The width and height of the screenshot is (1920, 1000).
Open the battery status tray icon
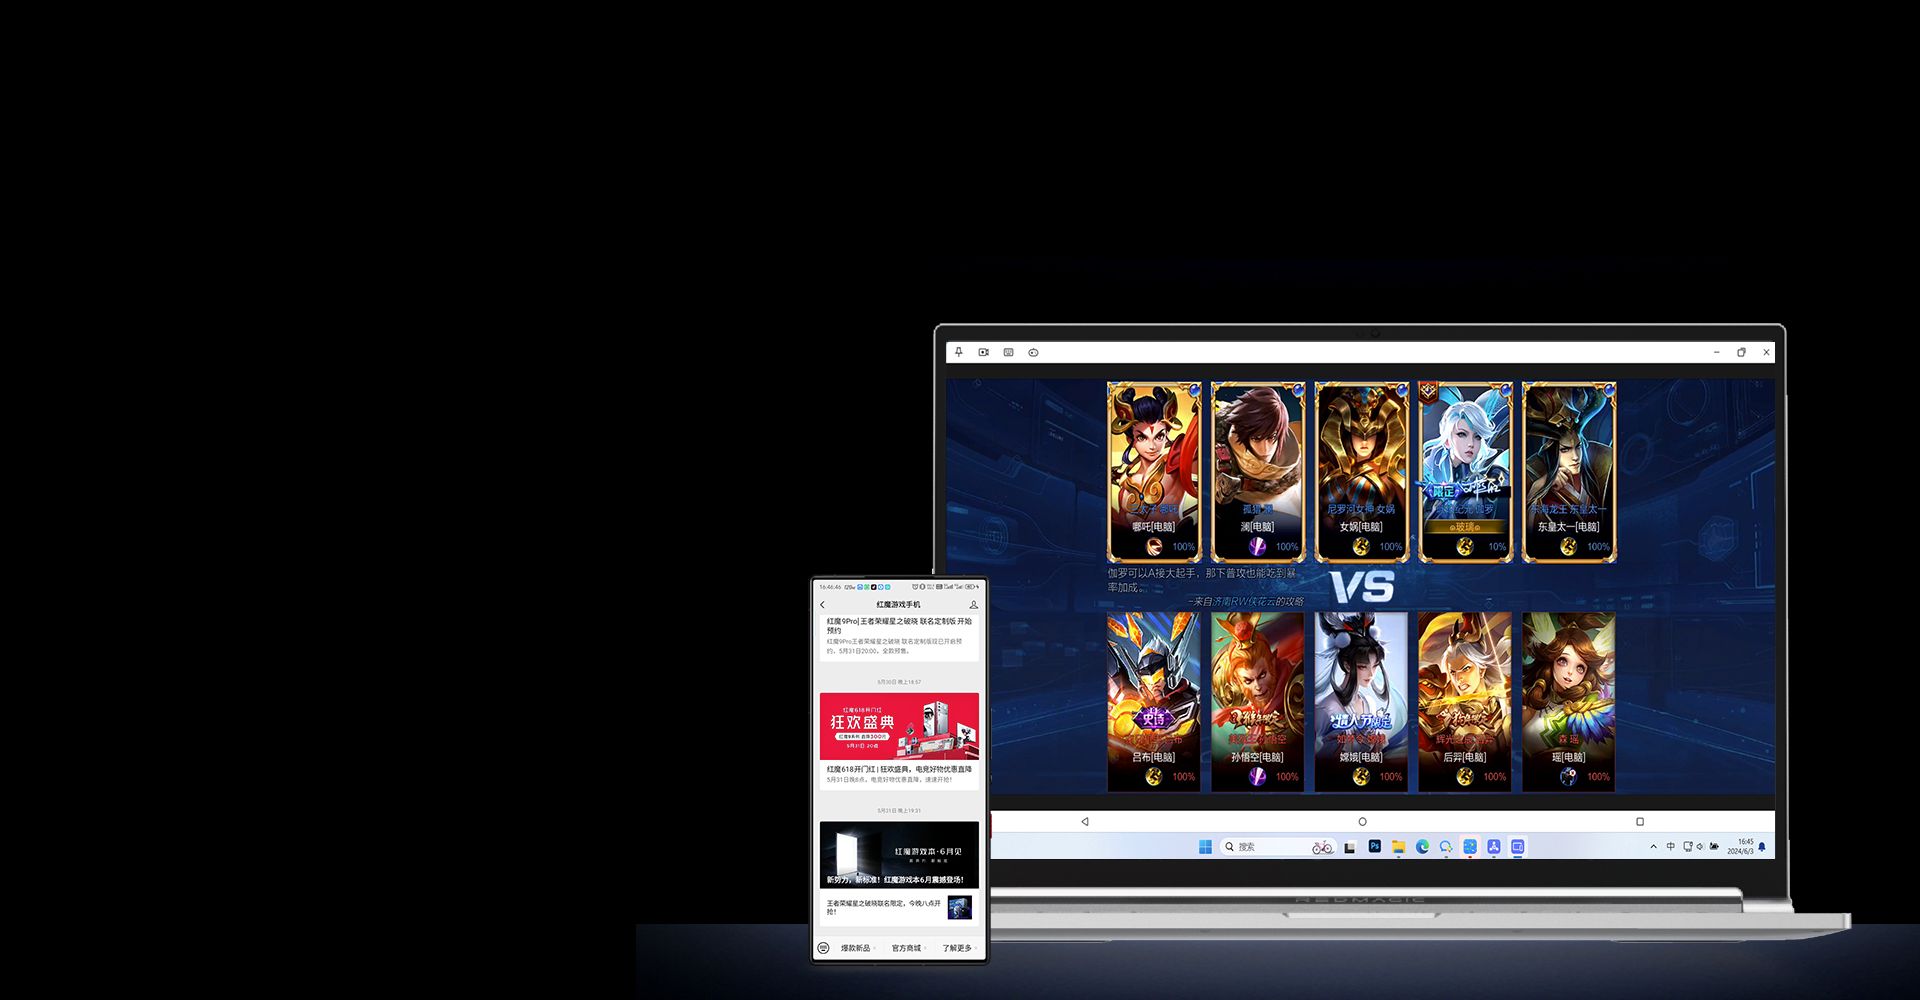pos(1714,847)
